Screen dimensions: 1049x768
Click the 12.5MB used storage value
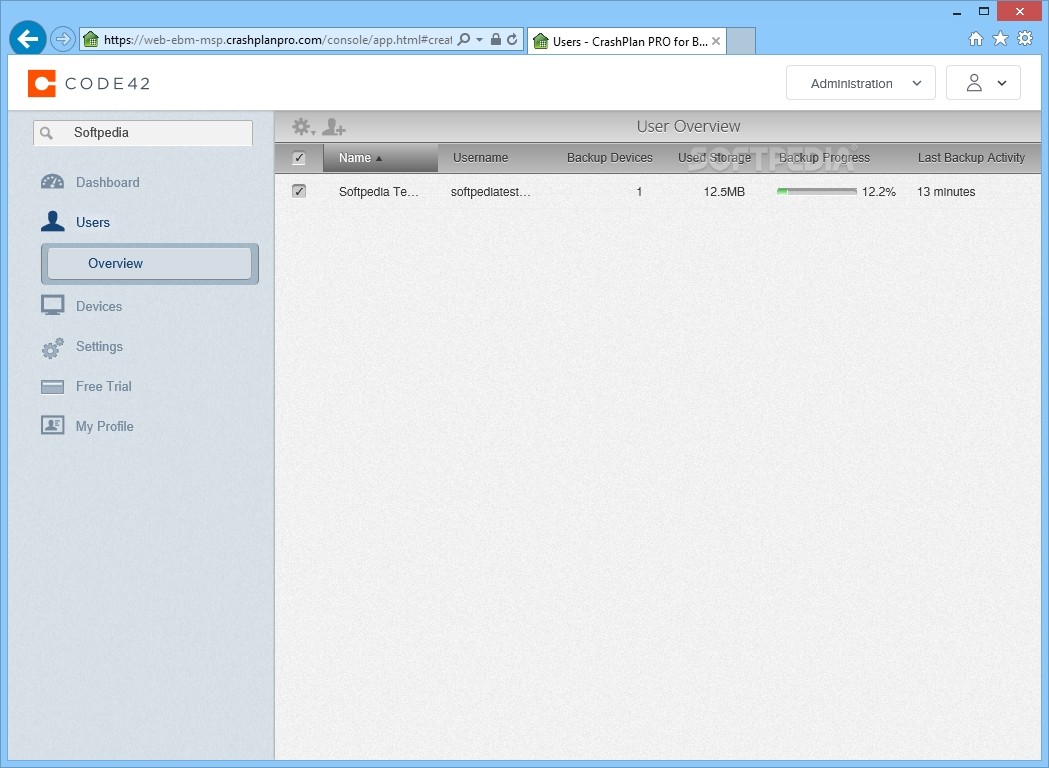pos(724,192)
